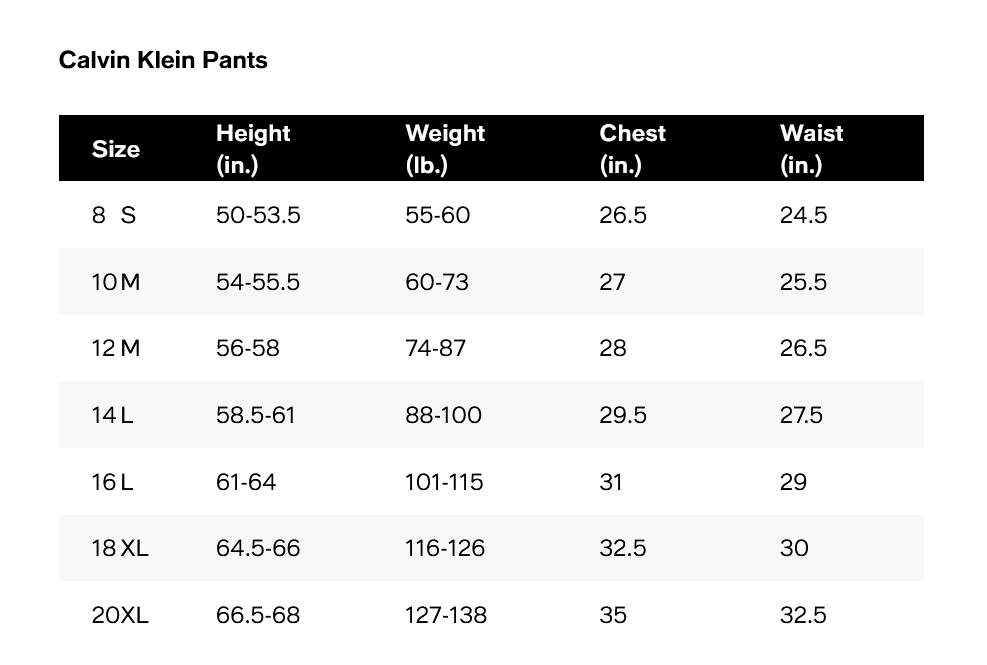Viewport: 987px width, 665px height.
Task: Select the 12 M size cell
Action: 116,348
